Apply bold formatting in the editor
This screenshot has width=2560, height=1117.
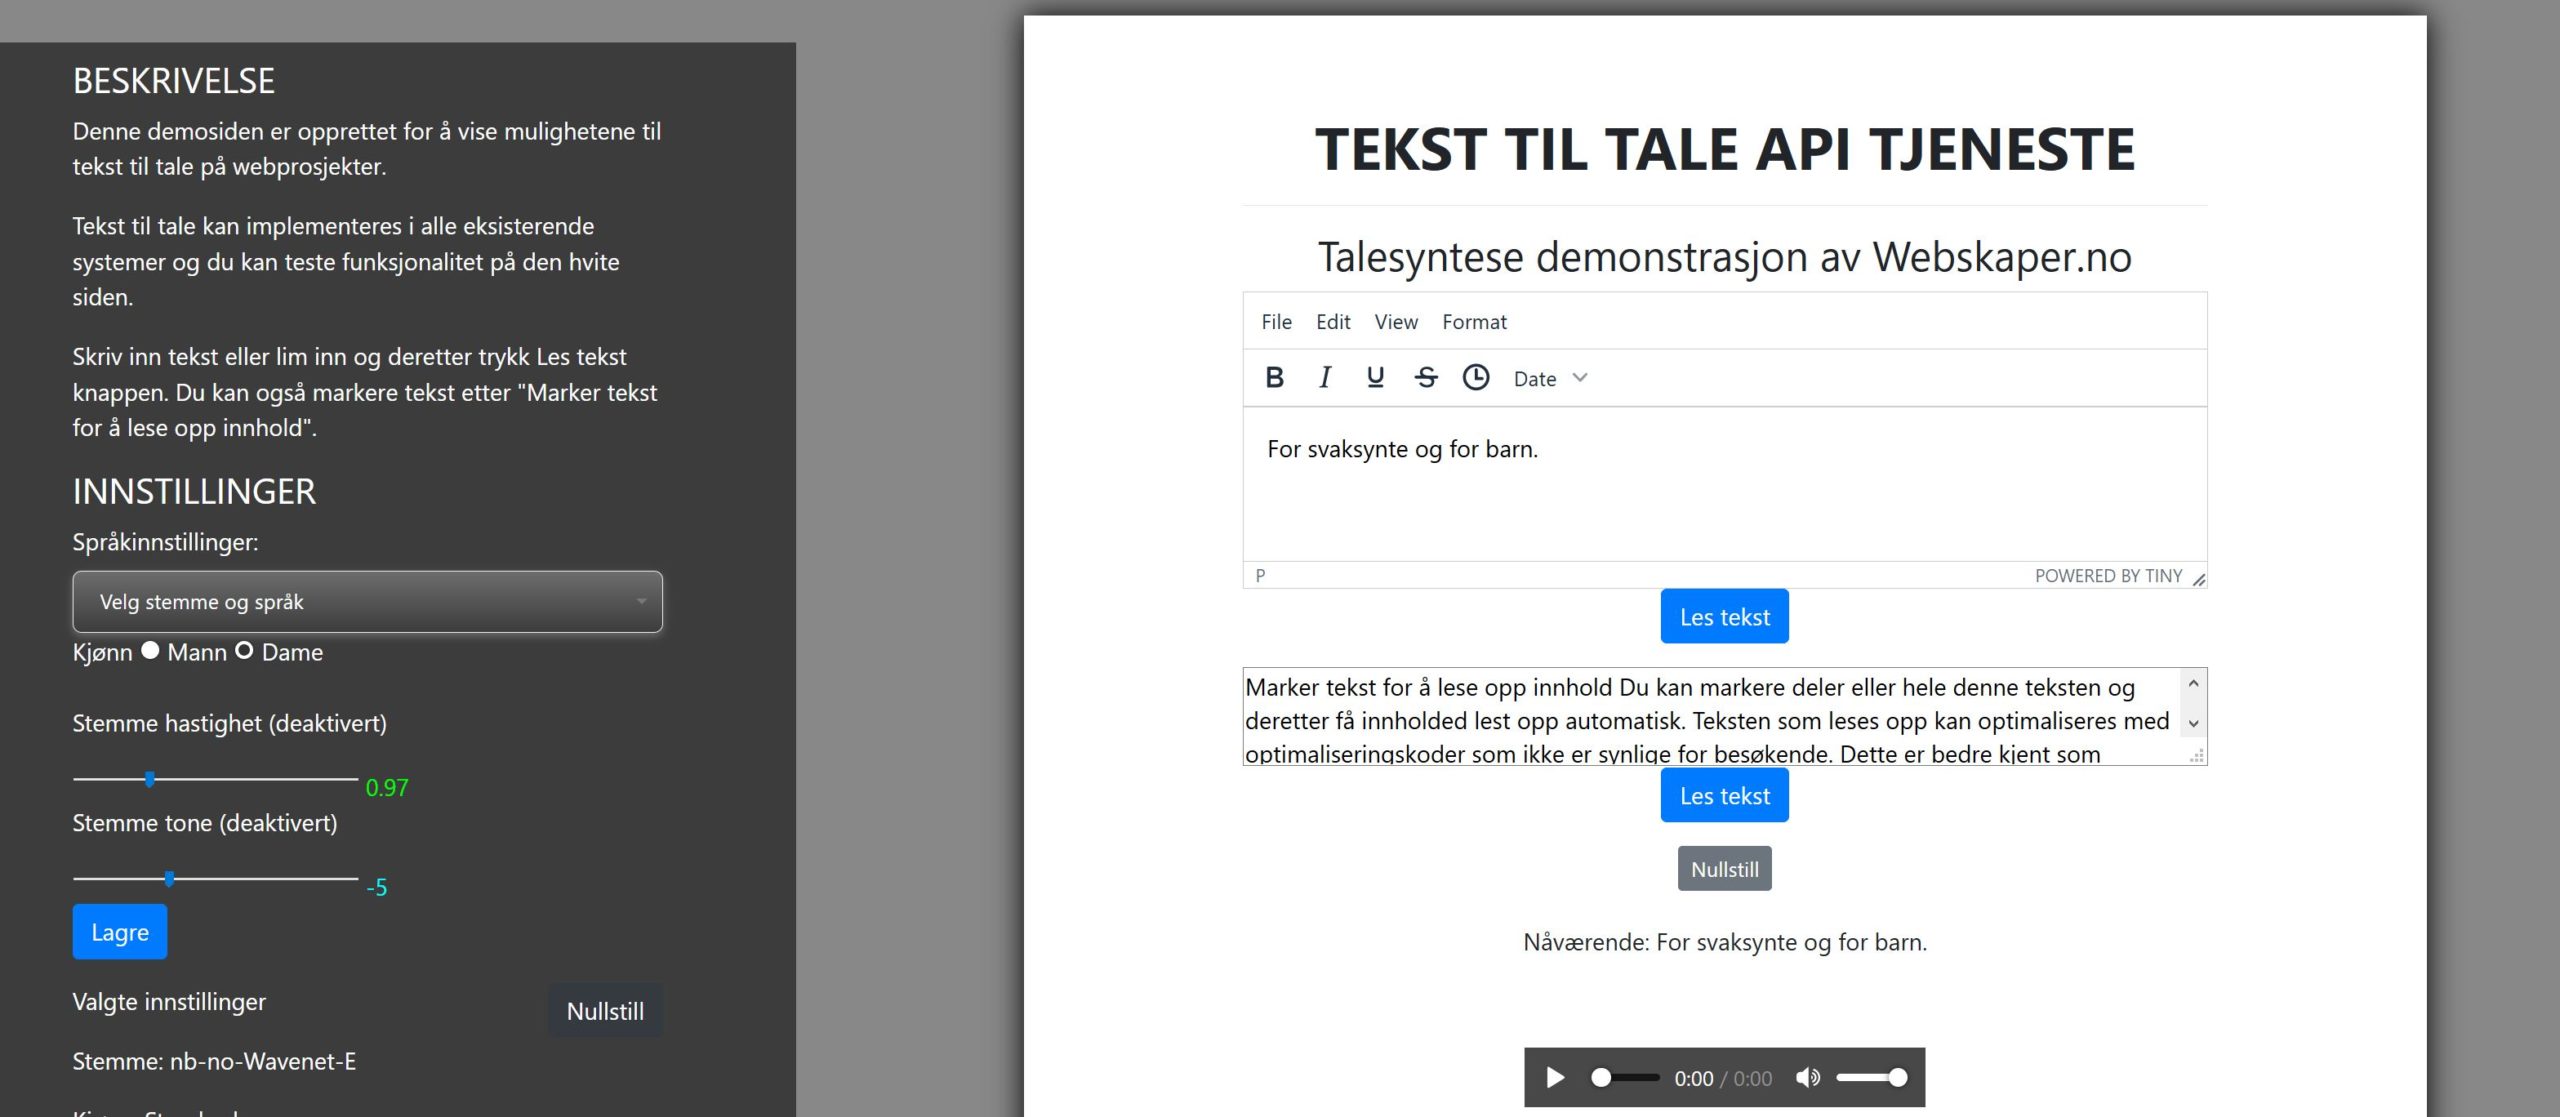click(x=1275, y=377)
